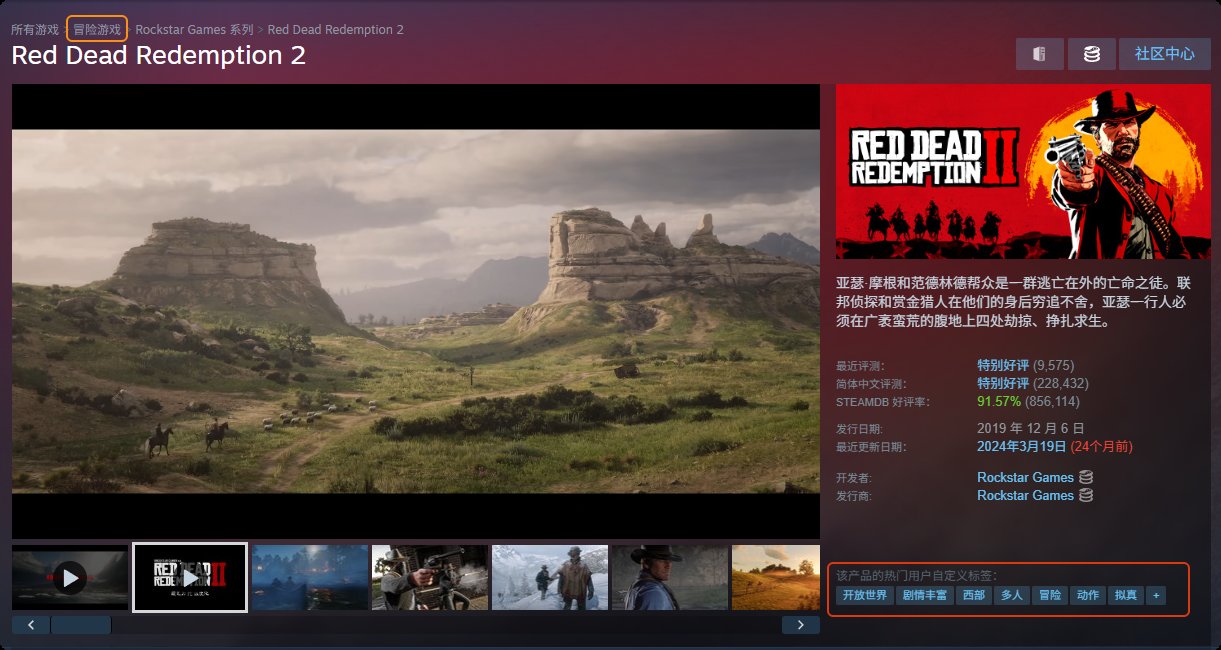Open publisher Rockstar Games link
Viewport: 1221px width, 650px height.
[x=1025, y=495]
